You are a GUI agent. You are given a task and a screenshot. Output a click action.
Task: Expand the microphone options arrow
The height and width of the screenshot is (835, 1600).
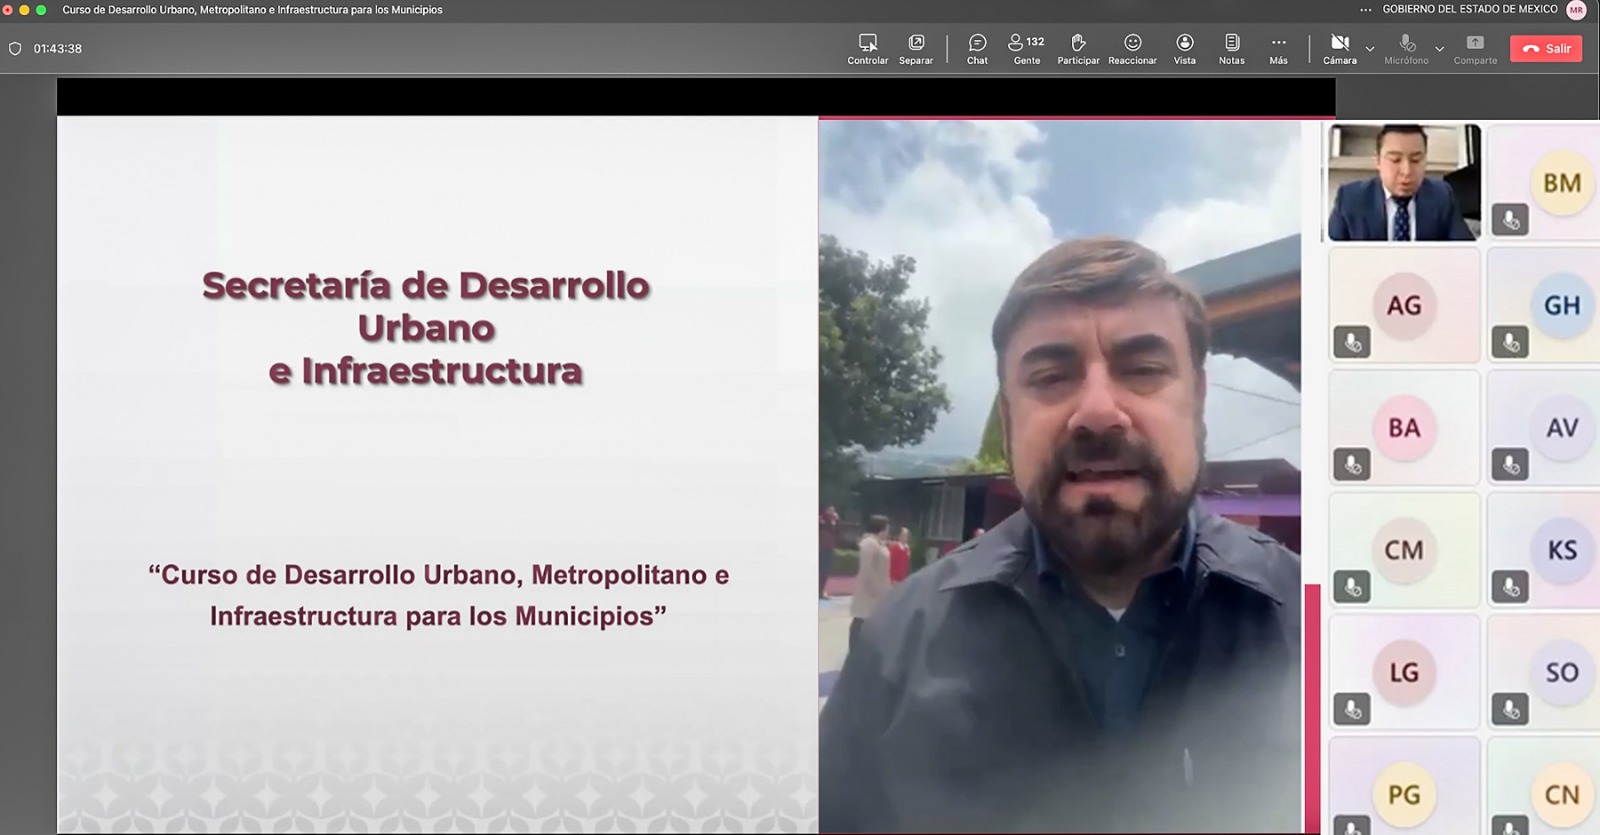[x=1439, y=48]
